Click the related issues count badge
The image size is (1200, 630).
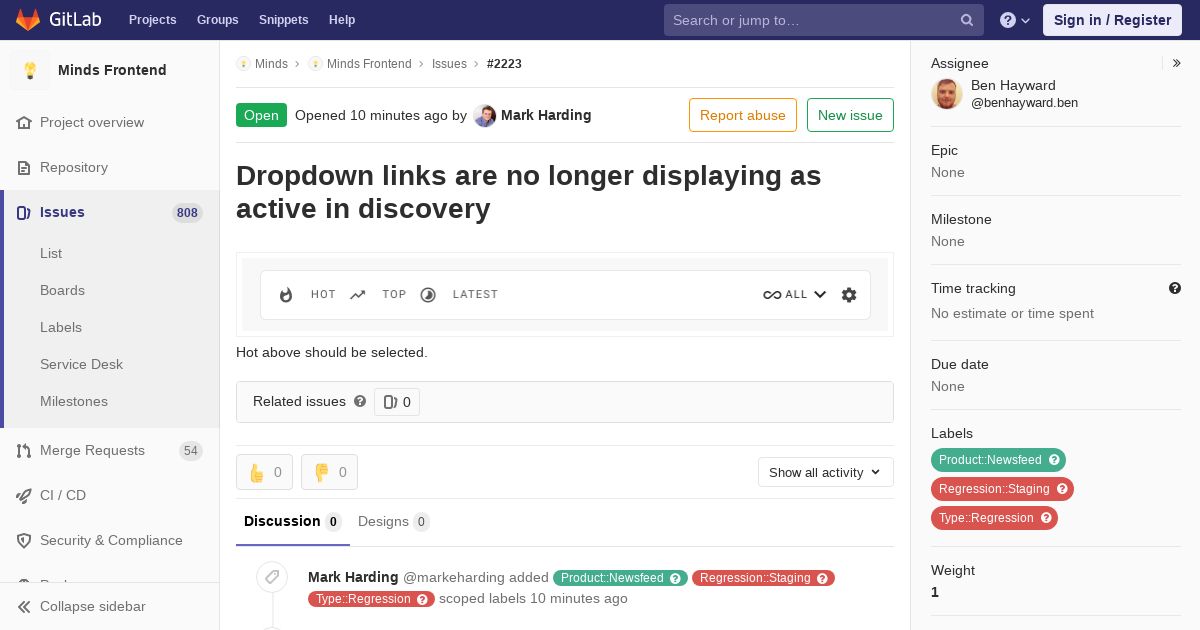click(397, 402)
